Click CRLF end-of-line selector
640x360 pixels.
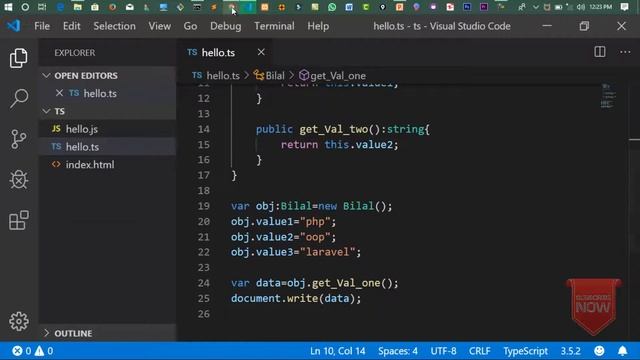coord(479,351)
